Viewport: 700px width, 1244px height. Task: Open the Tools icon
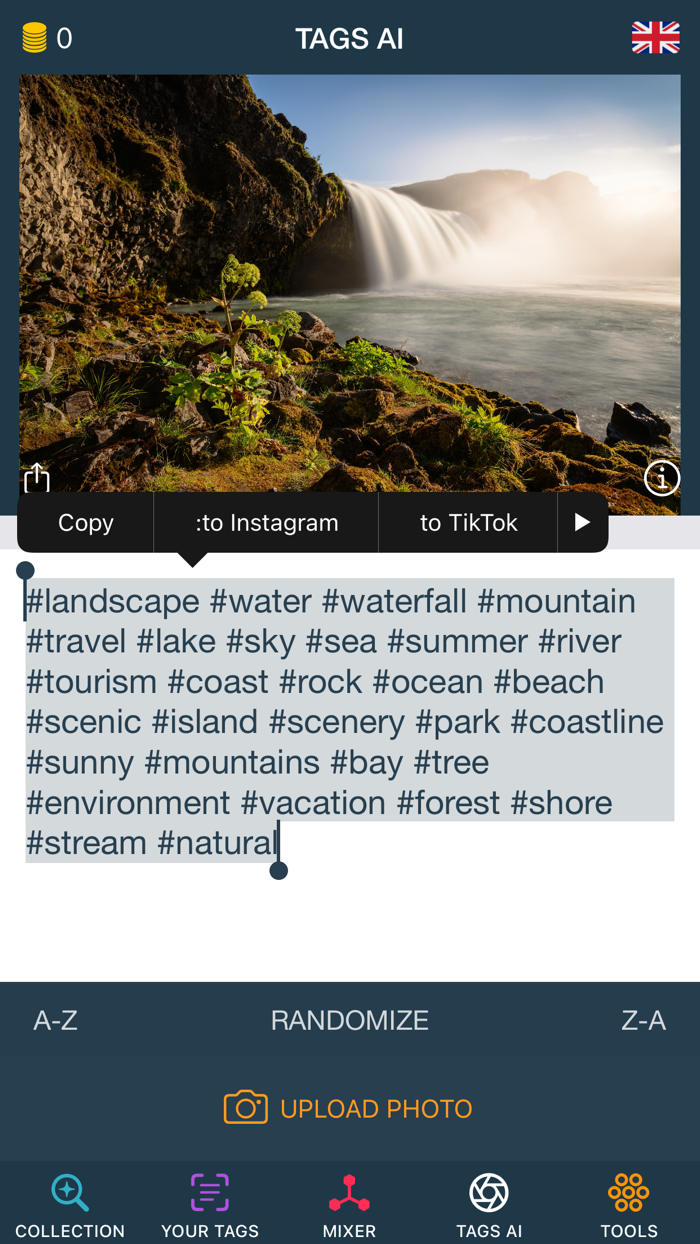[x=628, y=1192]
